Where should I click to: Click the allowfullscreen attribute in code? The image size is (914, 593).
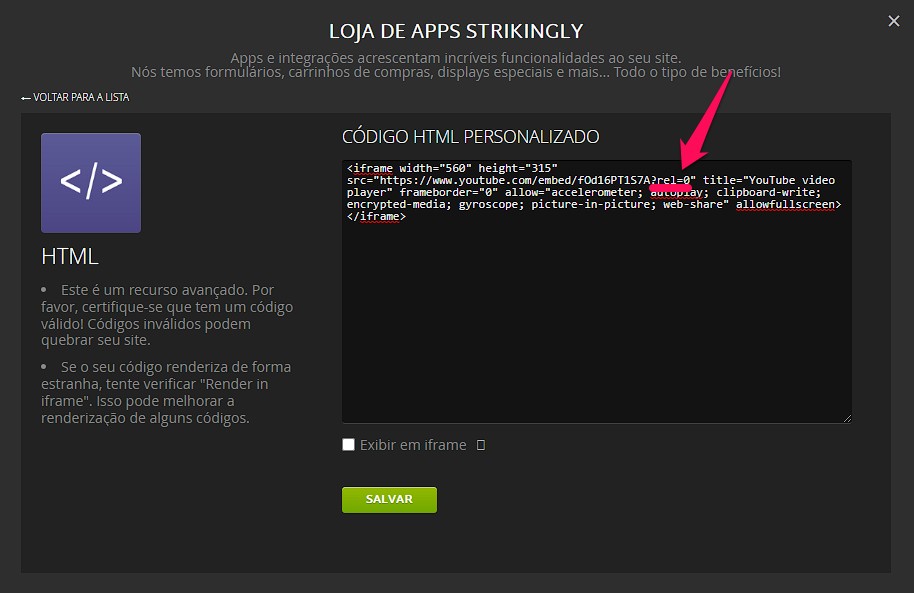click(x=788, y=204)
